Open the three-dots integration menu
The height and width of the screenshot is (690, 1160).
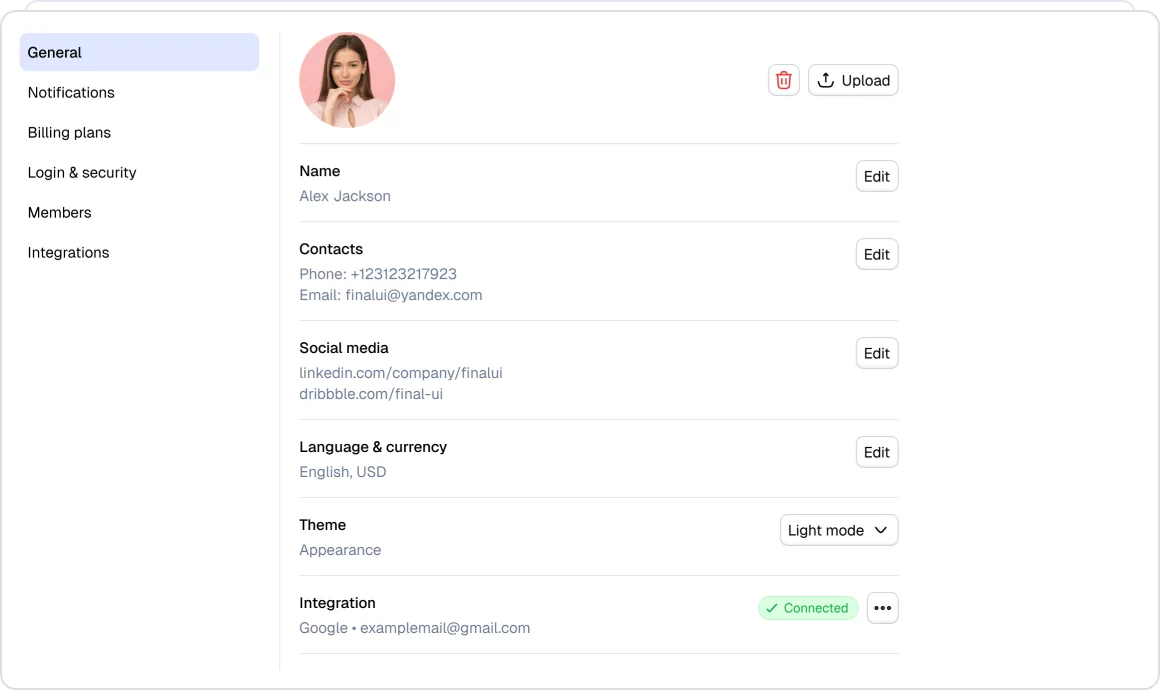(x=883, y=608)
